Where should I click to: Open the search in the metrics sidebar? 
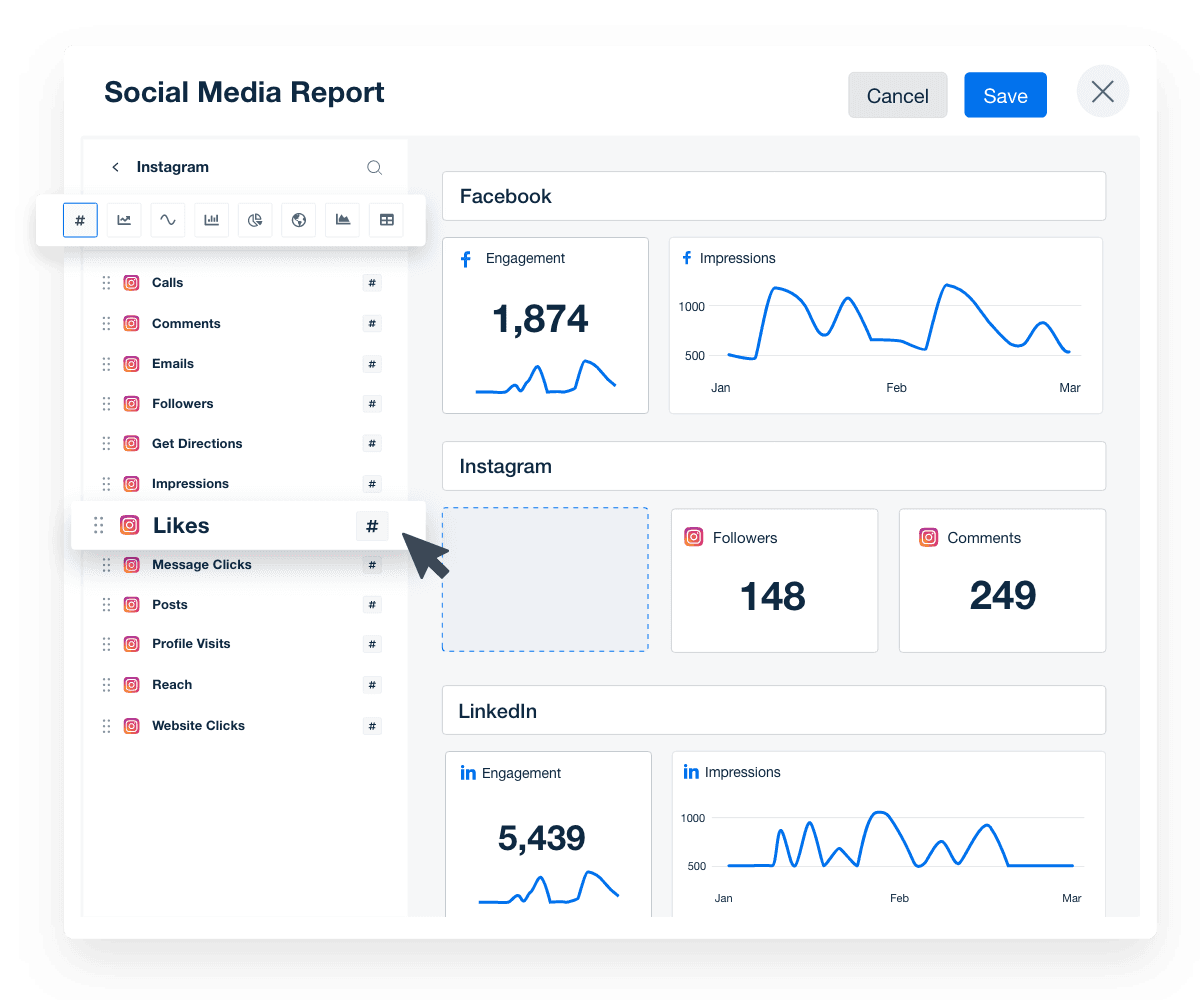[x=375, y=167]
